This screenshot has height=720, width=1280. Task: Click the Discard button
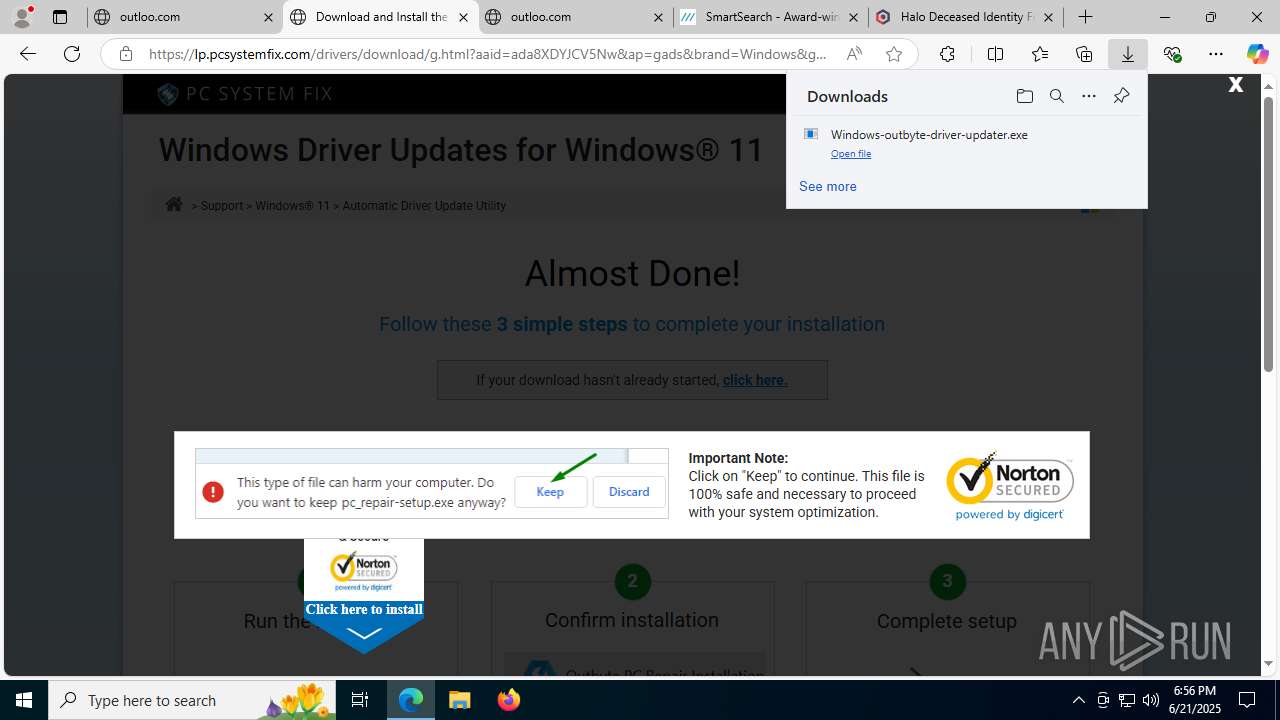tap(629, 492)
